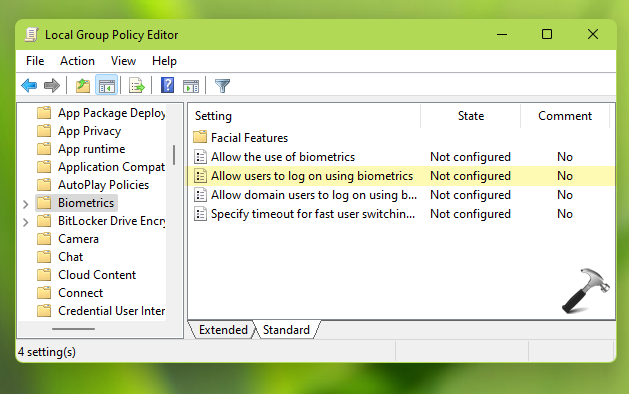Click the App runtime folder icon
This screenshot has width=629, height=394.
(44, 149)
